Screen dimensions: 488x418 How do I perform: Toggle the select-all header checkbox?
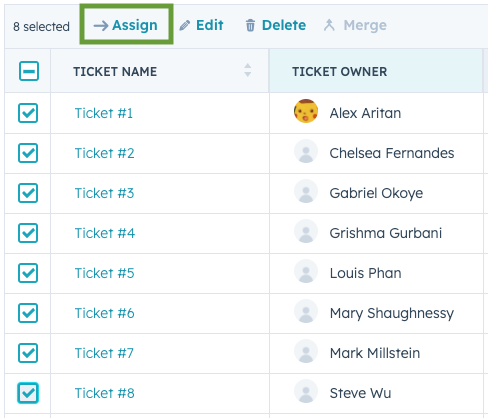29,71
